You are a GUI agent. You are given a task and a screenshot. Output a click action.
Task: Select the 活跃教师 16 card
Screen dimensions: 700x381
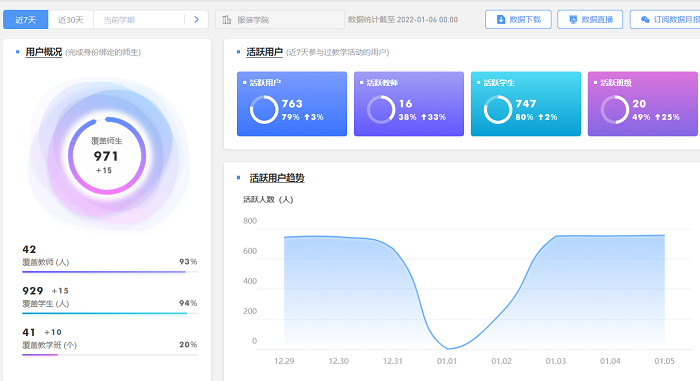click(409, 104)
